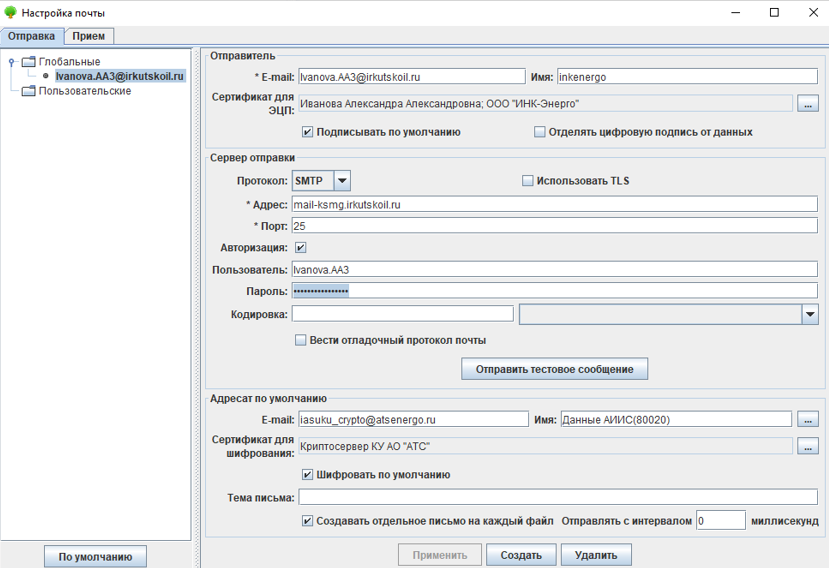829x568 pixels.
Task: Enable Отделять цифровую подпись от данных
Action: click(539, 132)
